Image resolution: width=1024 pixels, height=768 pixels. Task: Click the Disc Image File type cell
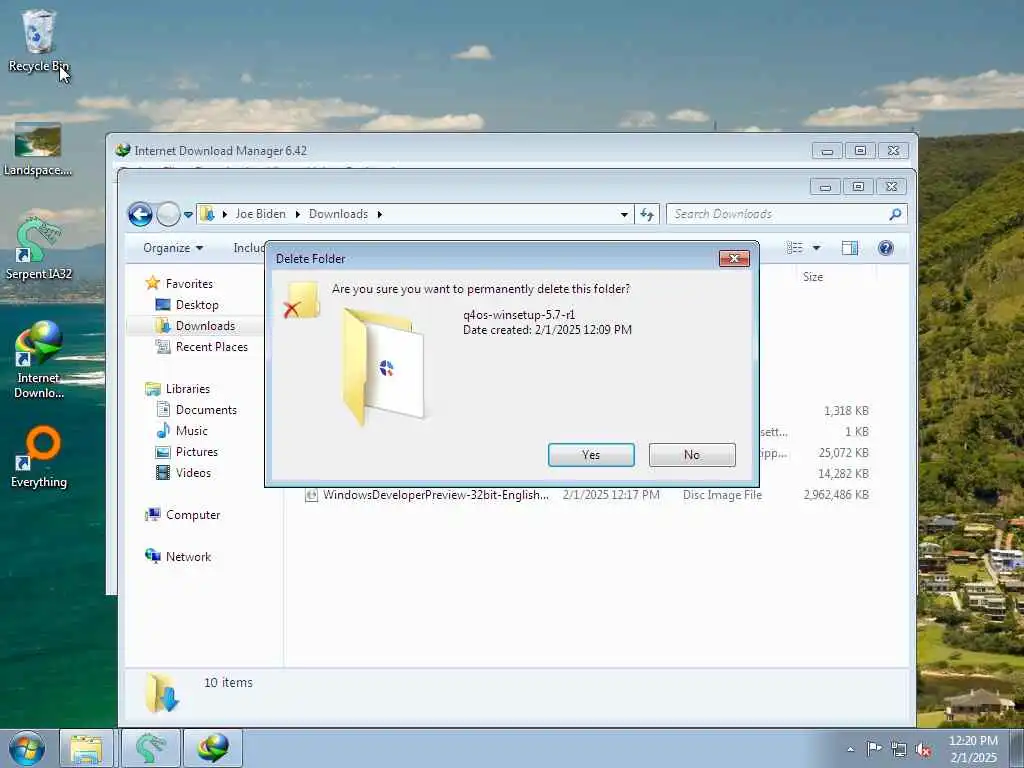[x=722, y=495]
